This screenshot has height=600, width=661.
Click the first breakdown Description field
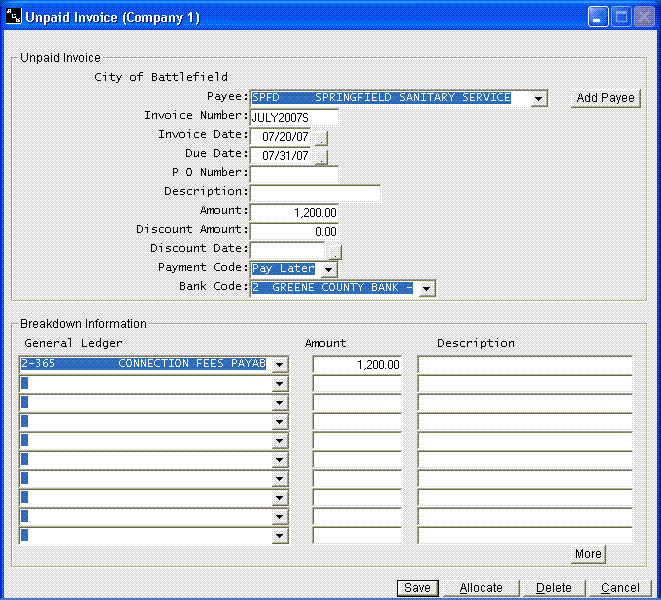pos(525,365)
